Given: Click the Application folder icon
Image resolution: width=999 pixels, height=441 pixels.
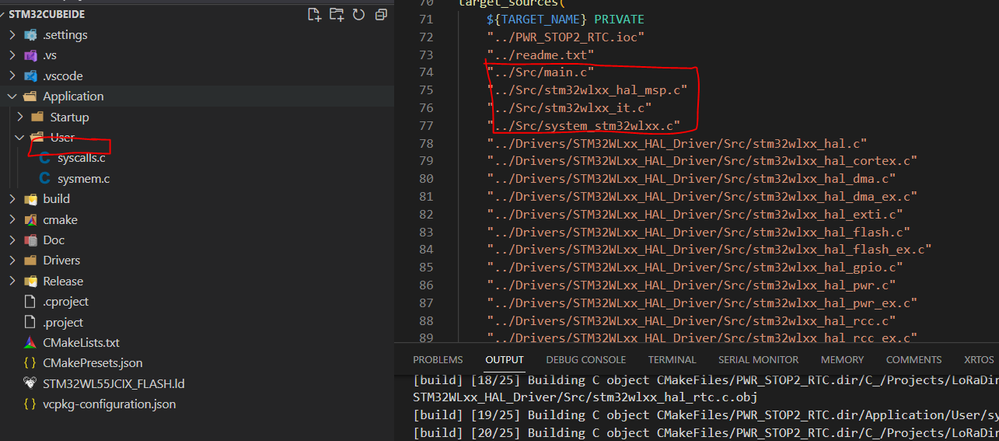Looking at the screenshot, I should click(30, 96).
